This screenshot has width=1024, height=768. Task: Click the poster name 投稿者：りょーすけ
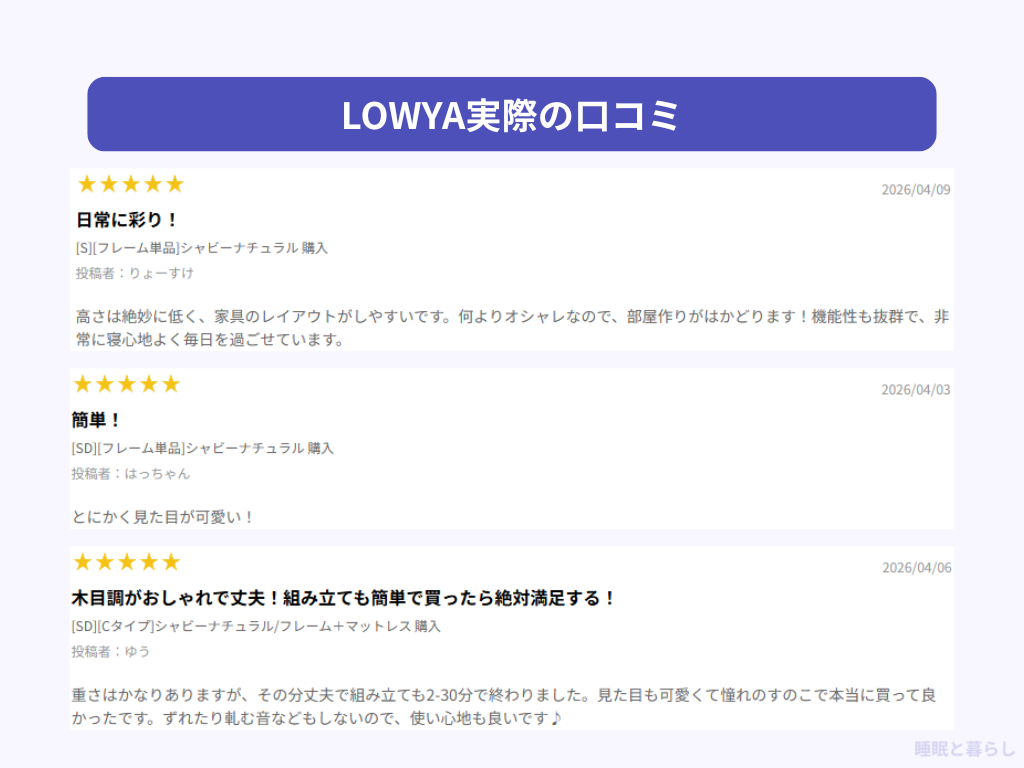coord(135,273)
